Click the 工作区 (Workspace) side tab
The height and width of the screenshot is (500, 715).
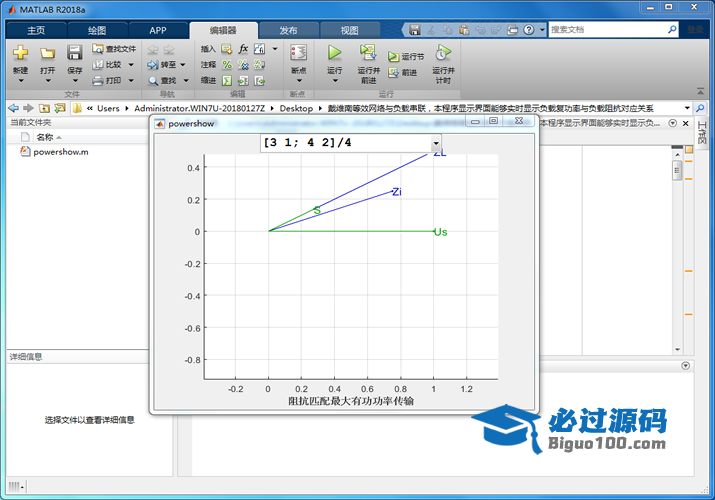tap(702, 133)
